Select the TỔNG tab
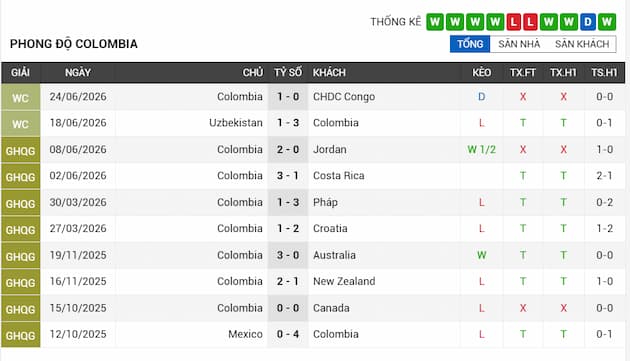Screen dimensions: 630x361 coord(470,44)
